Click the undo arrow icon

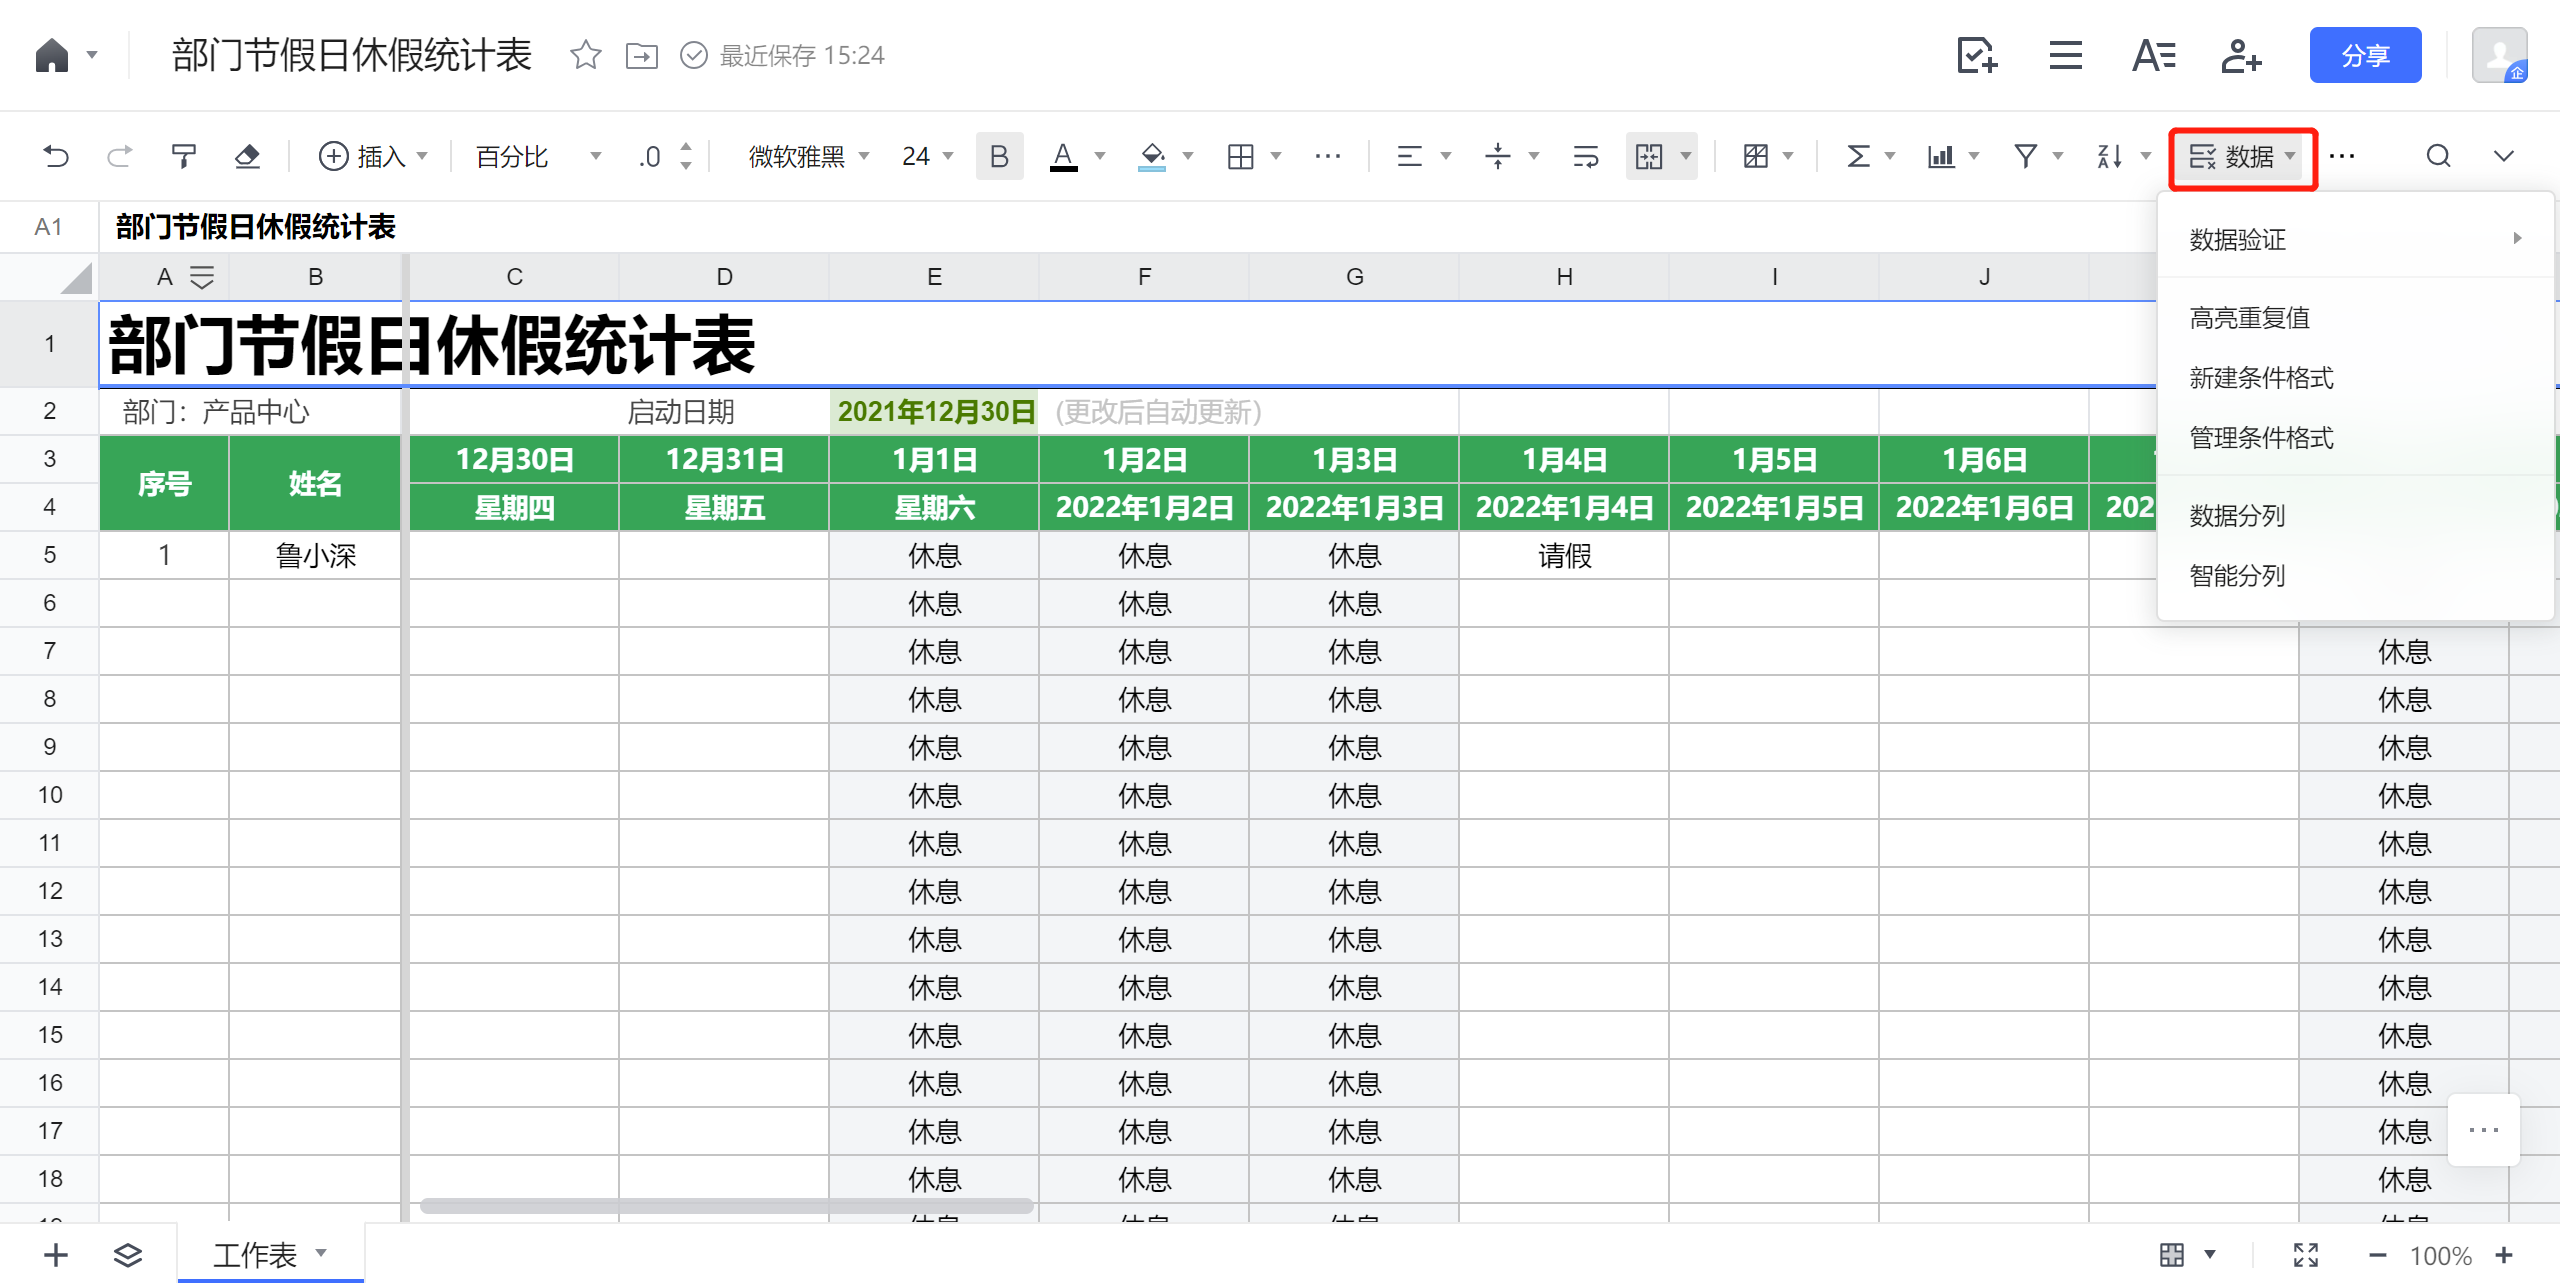[56, 156]
